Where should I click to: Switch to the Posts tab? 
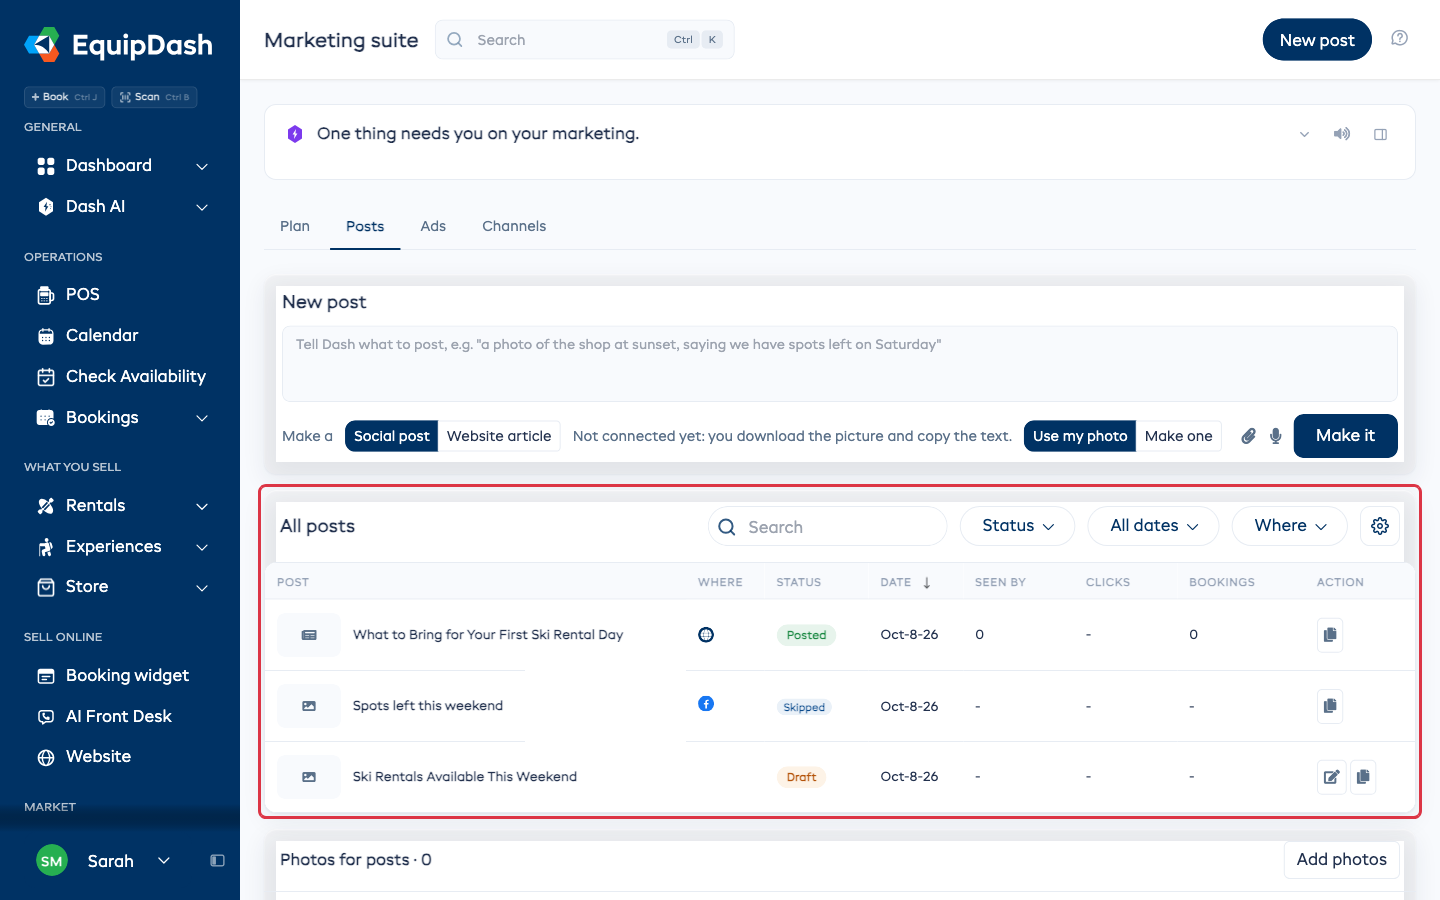pos(365,226)
